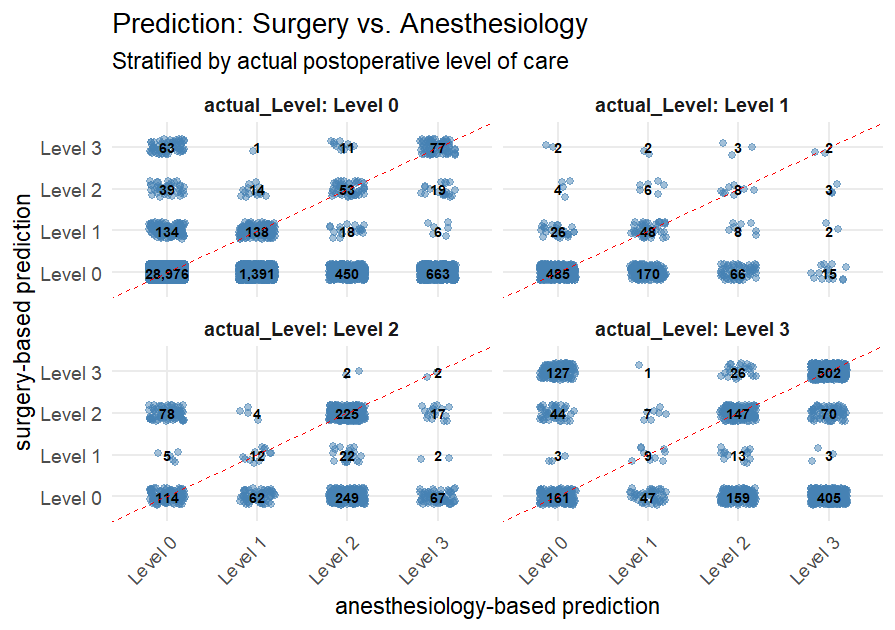Select the cluster labeled 225
The width and height of the screenshot is (895, 630).
point(347,413)
